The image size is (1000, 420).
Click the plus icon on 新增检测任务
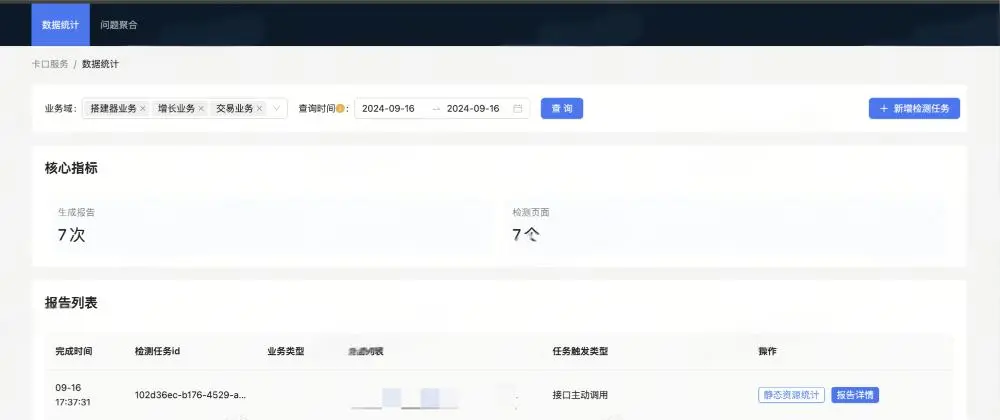(x=884, y=109)
